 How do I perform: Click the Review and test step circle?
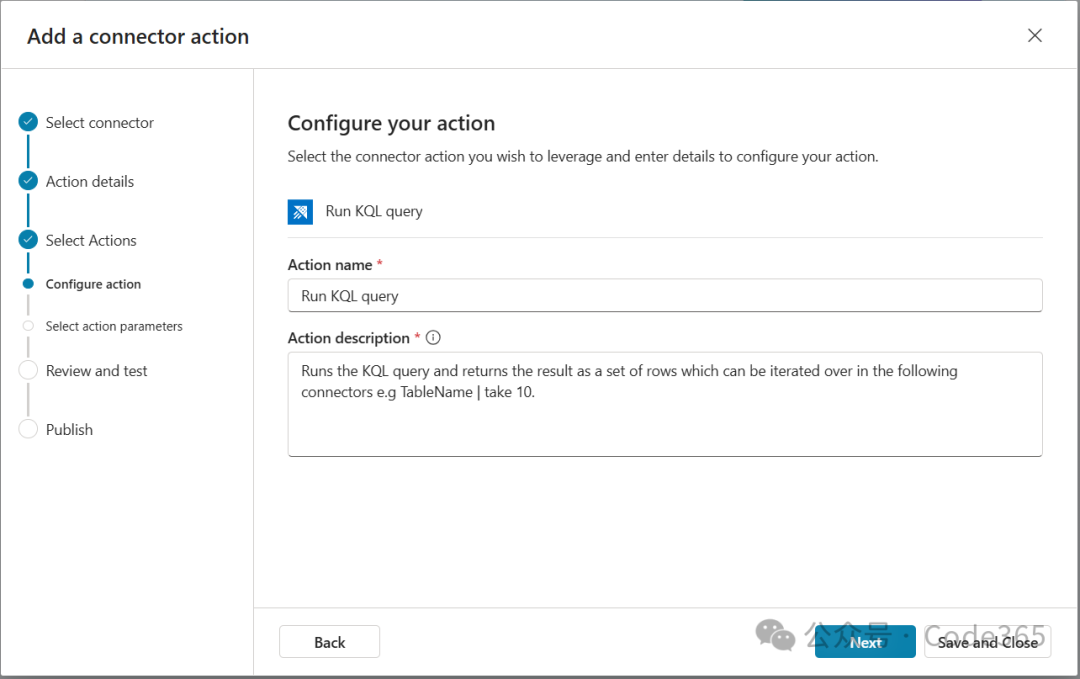point(28,370)
